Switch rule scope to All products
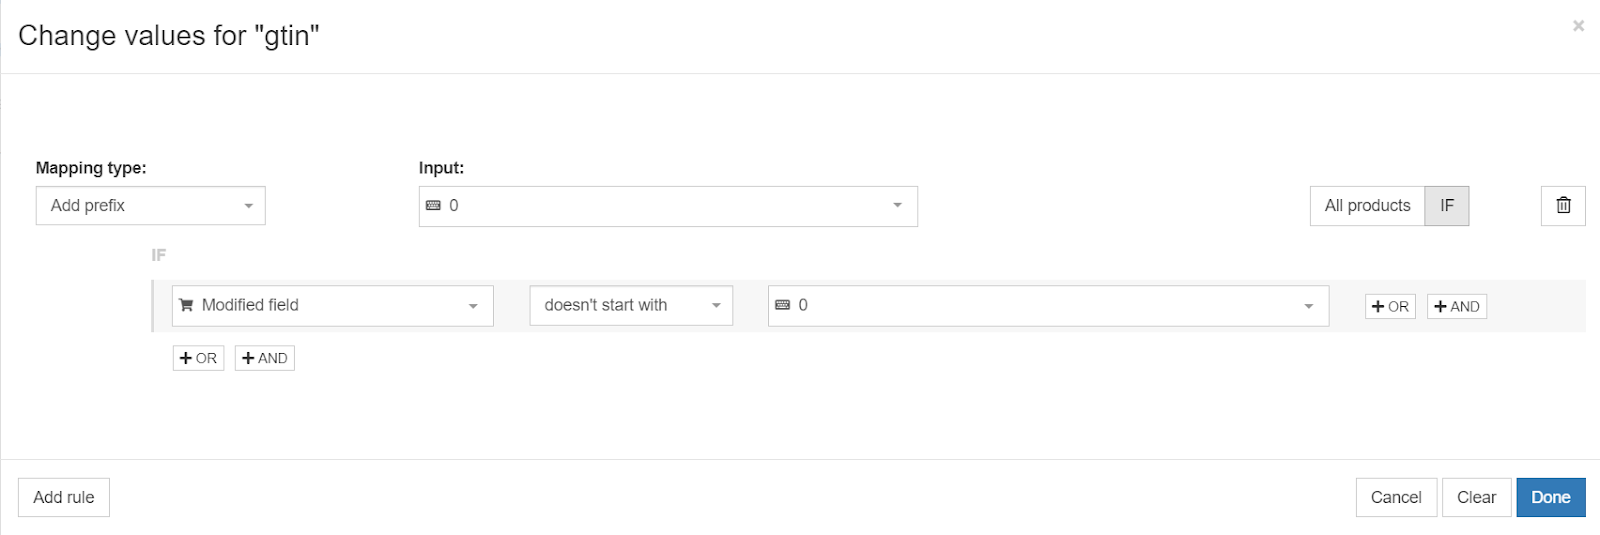This screenshot has height=535, width=1600. [1367, 206]
